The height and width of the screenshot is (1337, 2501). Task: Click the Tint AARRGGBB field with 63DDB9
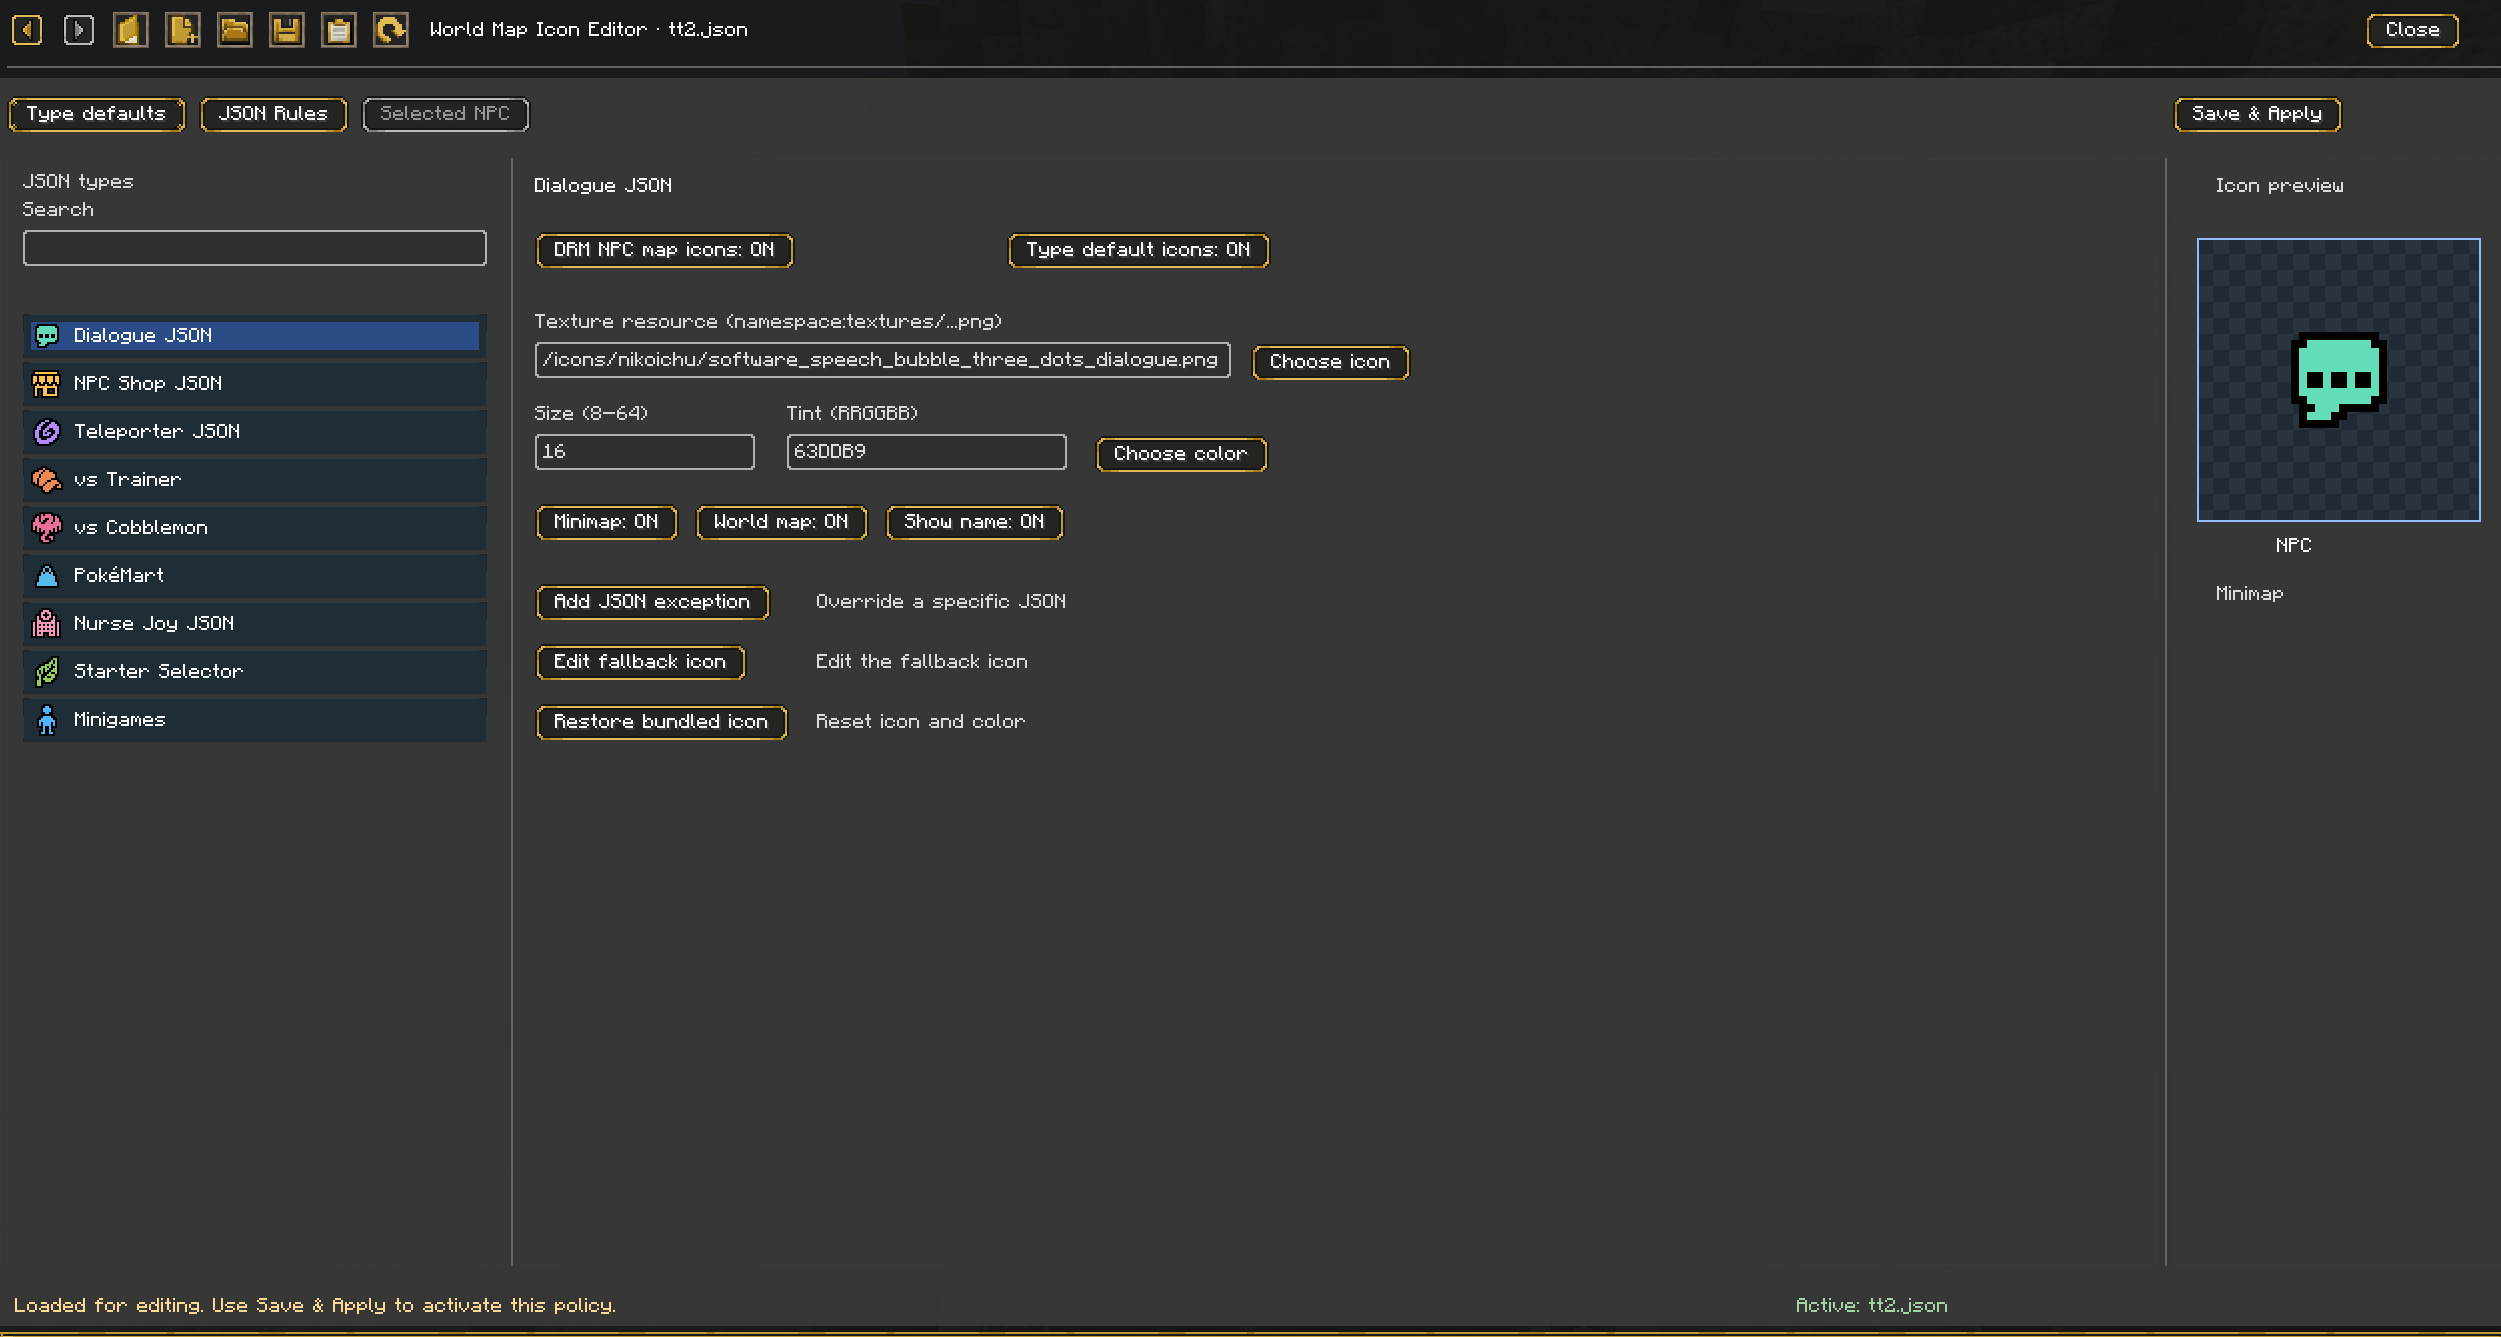(x=926, y=452)
